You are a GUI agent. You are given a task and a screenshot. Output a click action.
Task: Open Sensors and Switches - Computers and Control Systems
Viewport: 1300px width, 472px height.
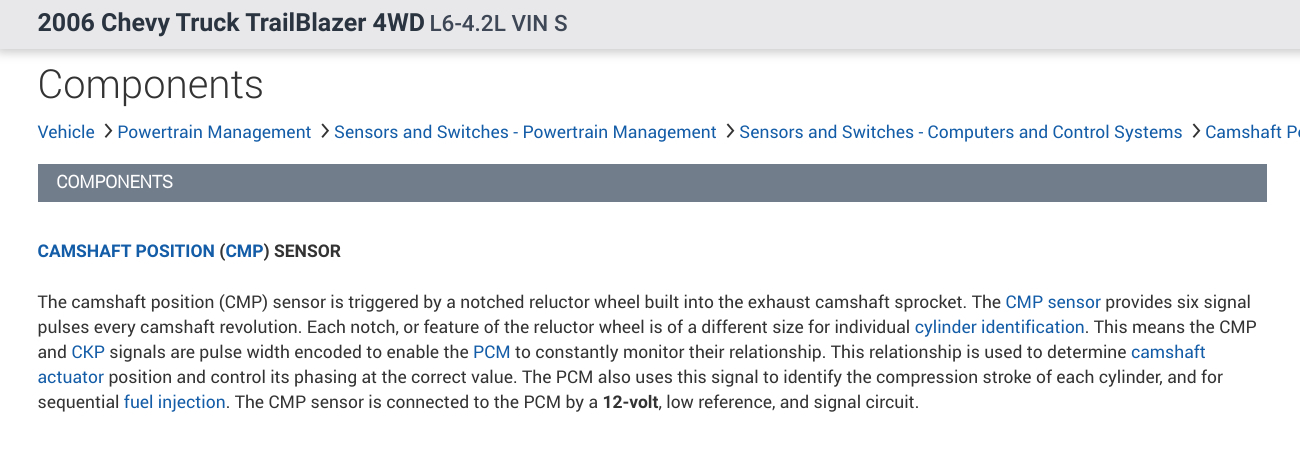(x=960, y=132)
